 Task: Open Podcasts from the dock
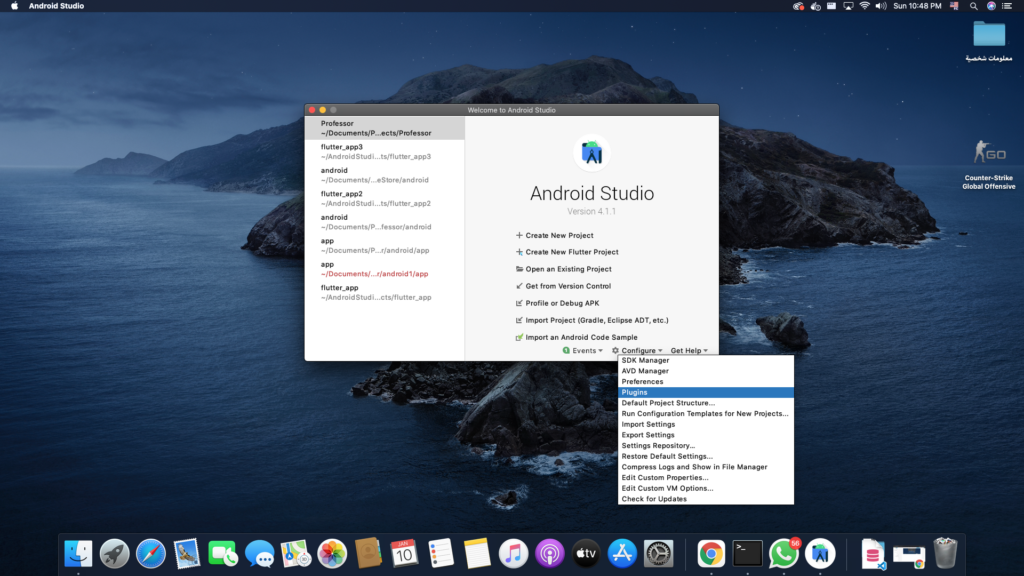click(549, 554)
